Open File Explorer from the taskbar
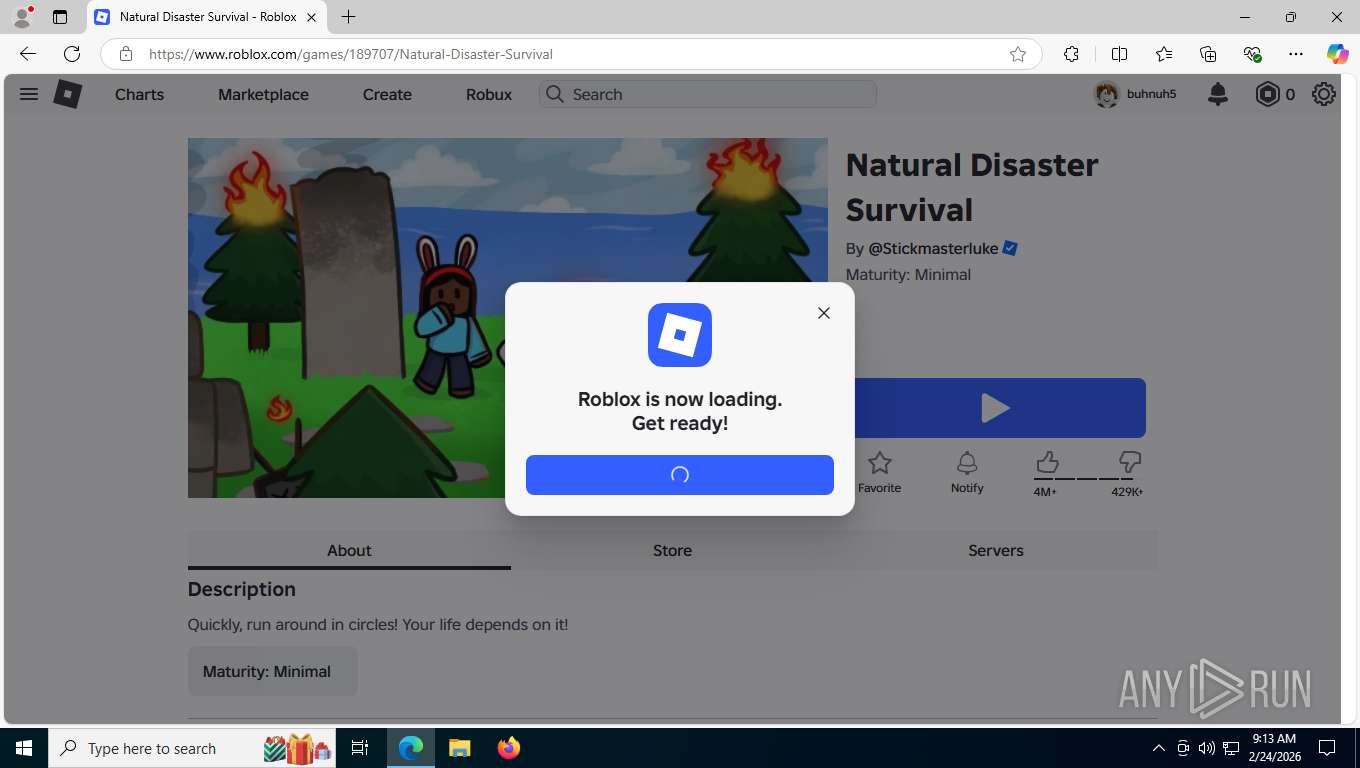1360x768 pixels. pos(459,748)
